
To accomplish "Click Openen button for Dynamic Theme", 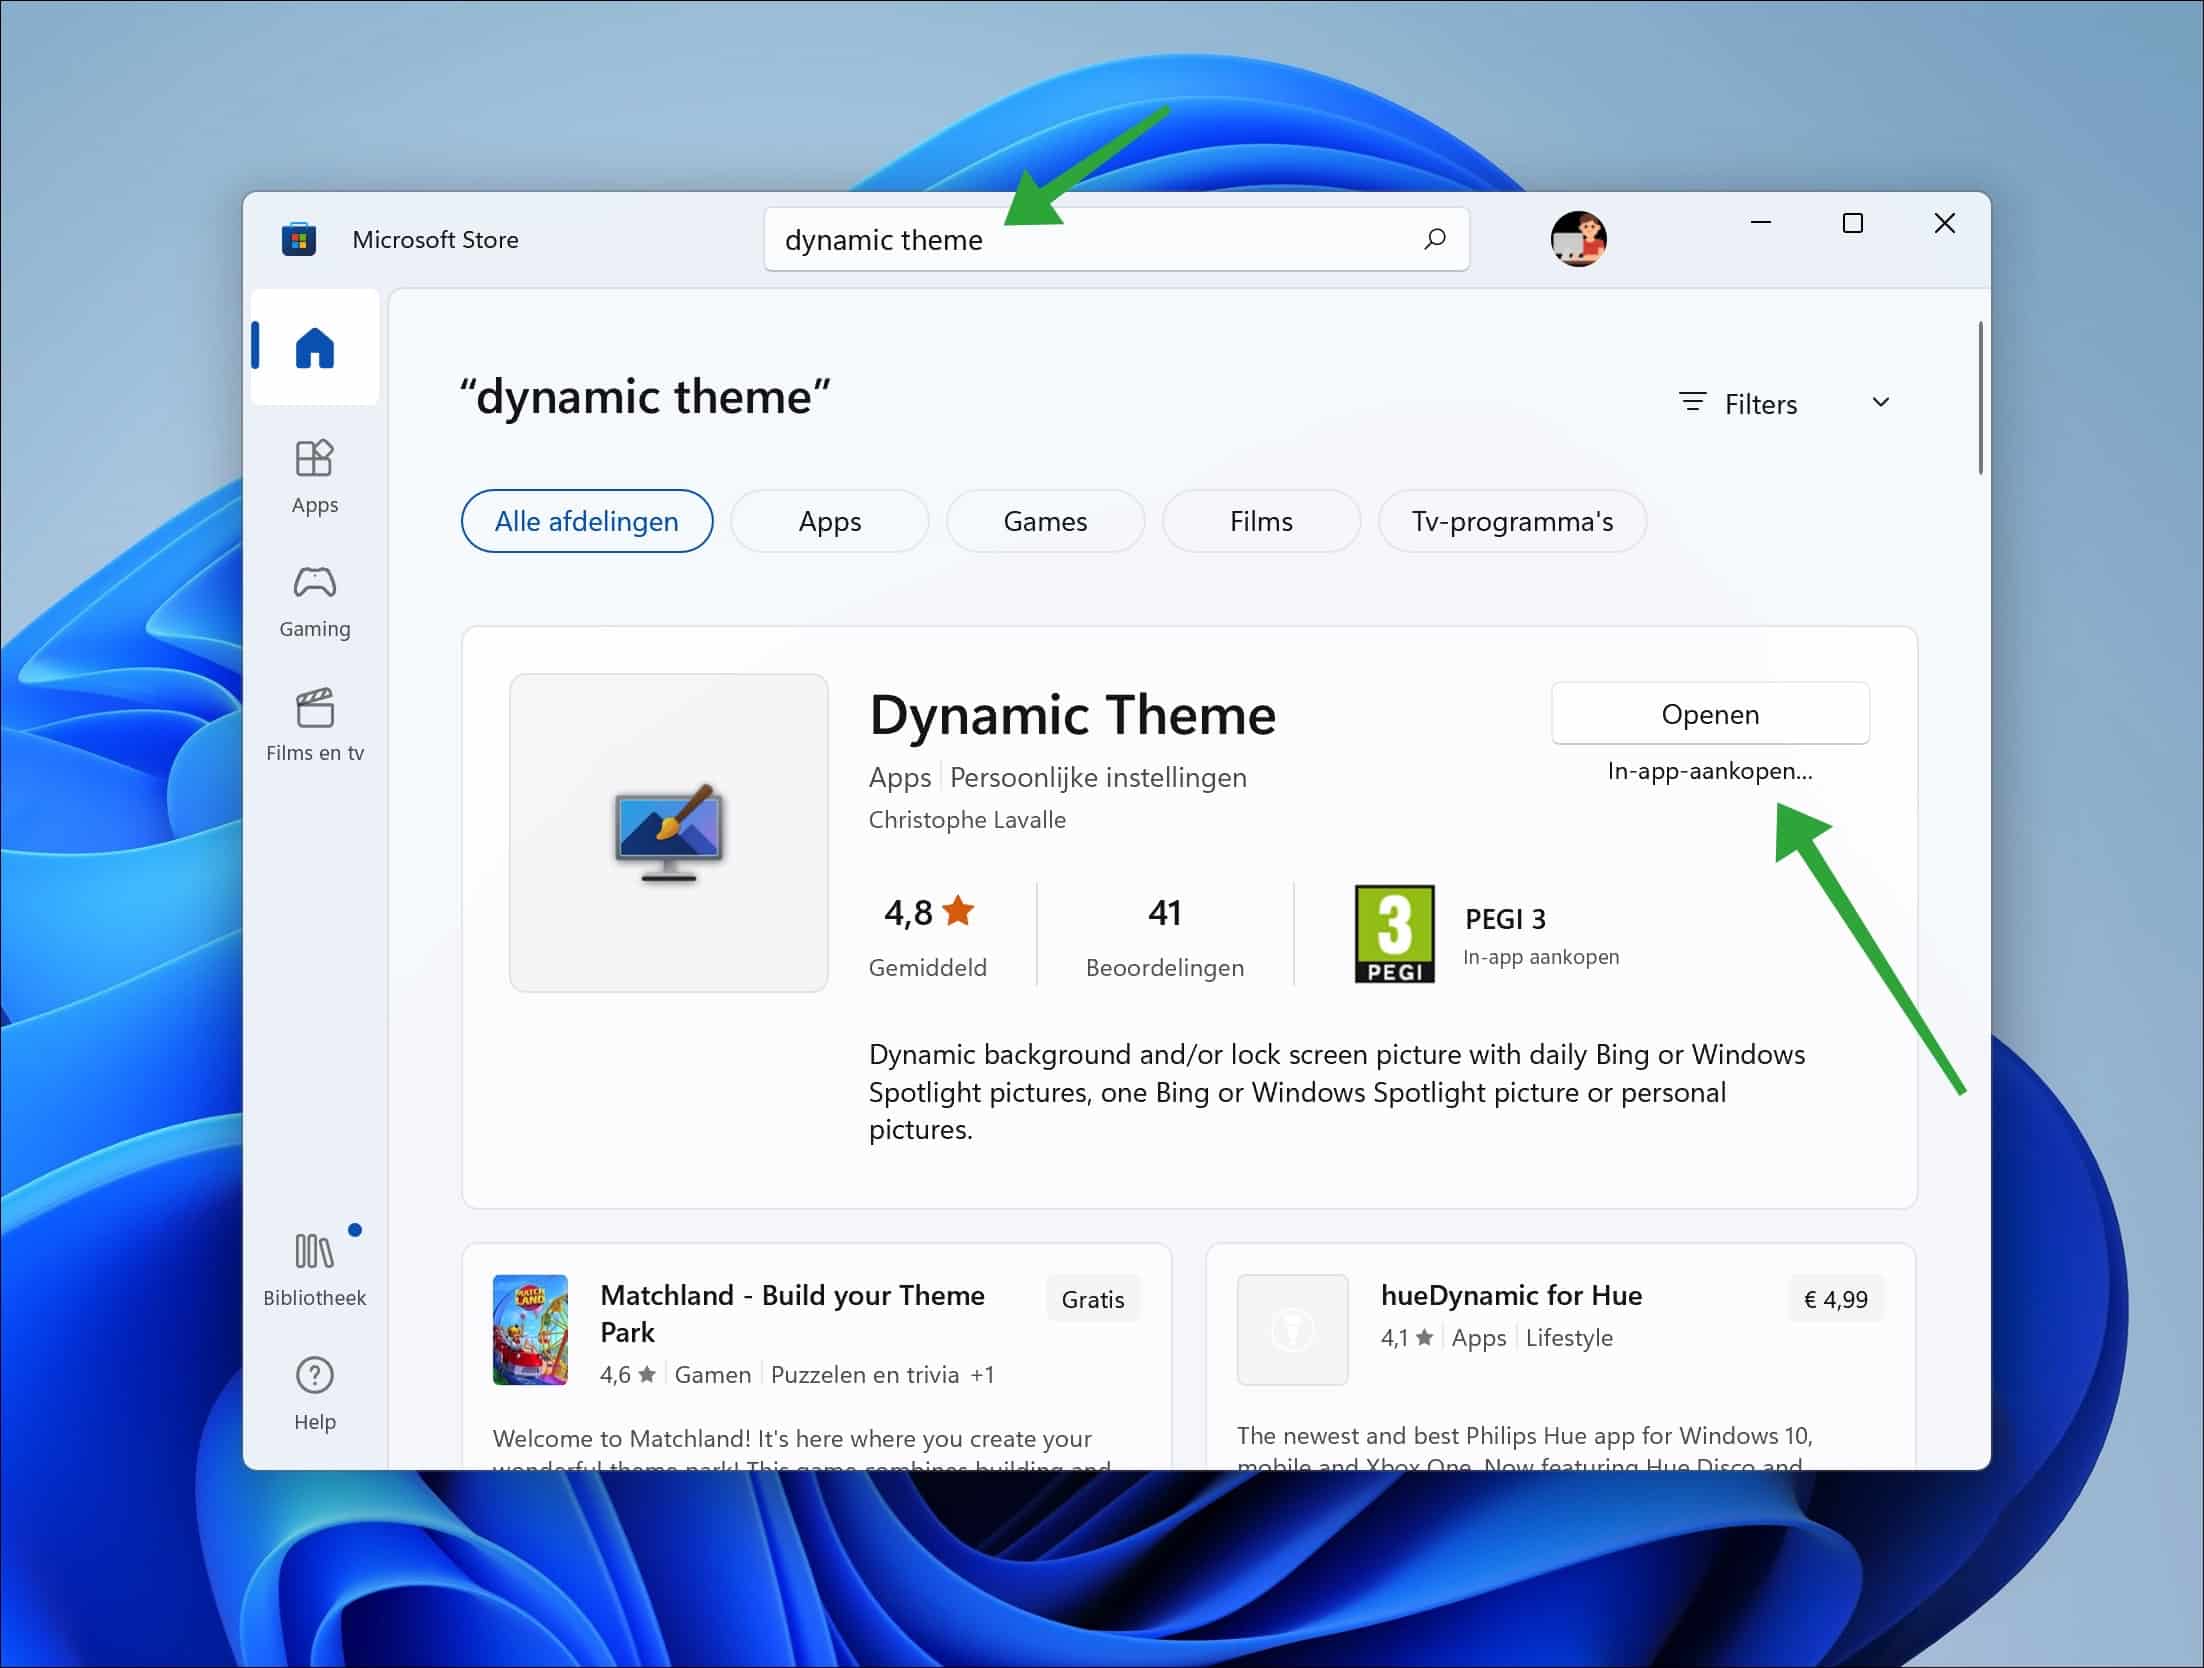I will click(x=1710, y=714).
